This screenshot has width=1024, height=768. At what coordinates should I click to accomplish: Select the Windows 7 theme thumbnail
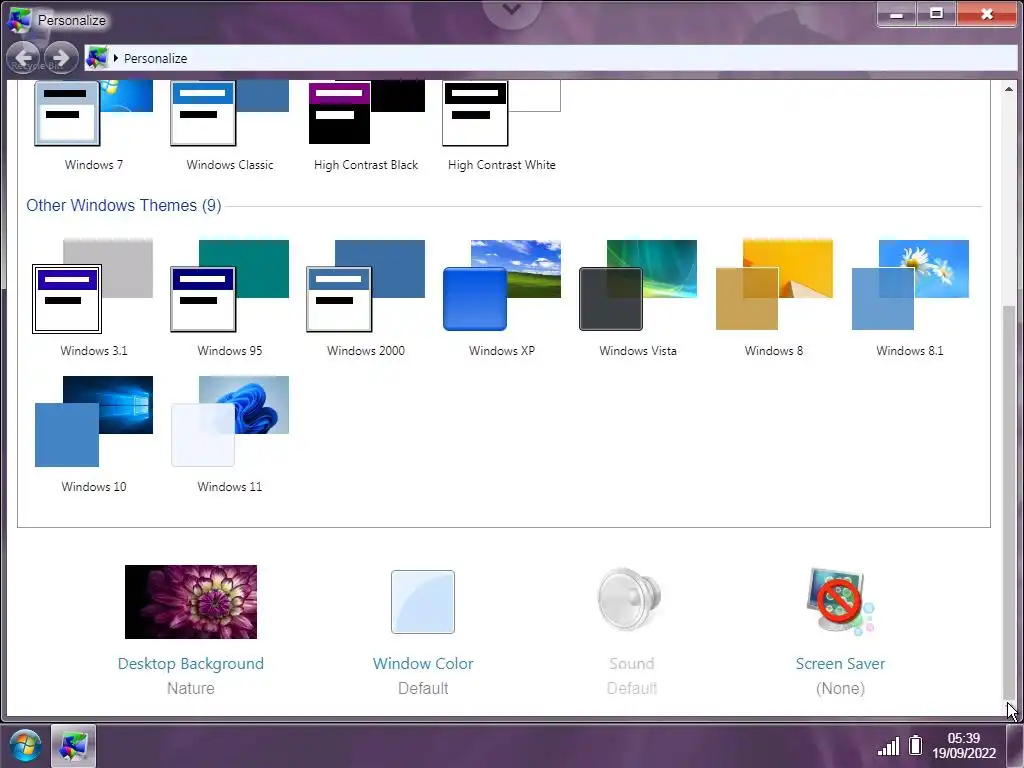click(93, 112)
